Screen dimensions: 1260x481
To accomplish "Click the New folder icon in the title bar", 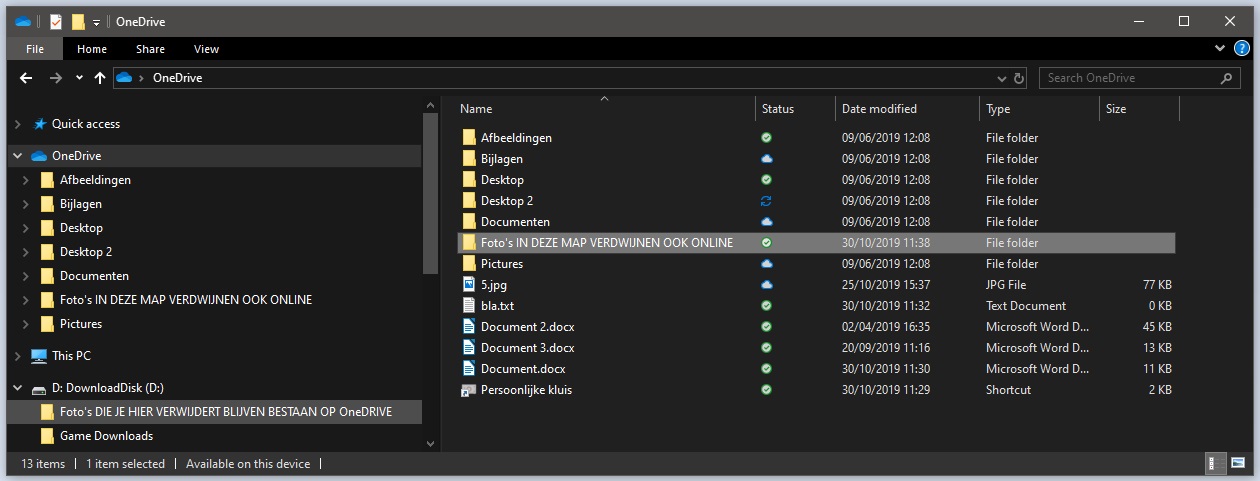I will pyautogui.click(x=78, y=22).
